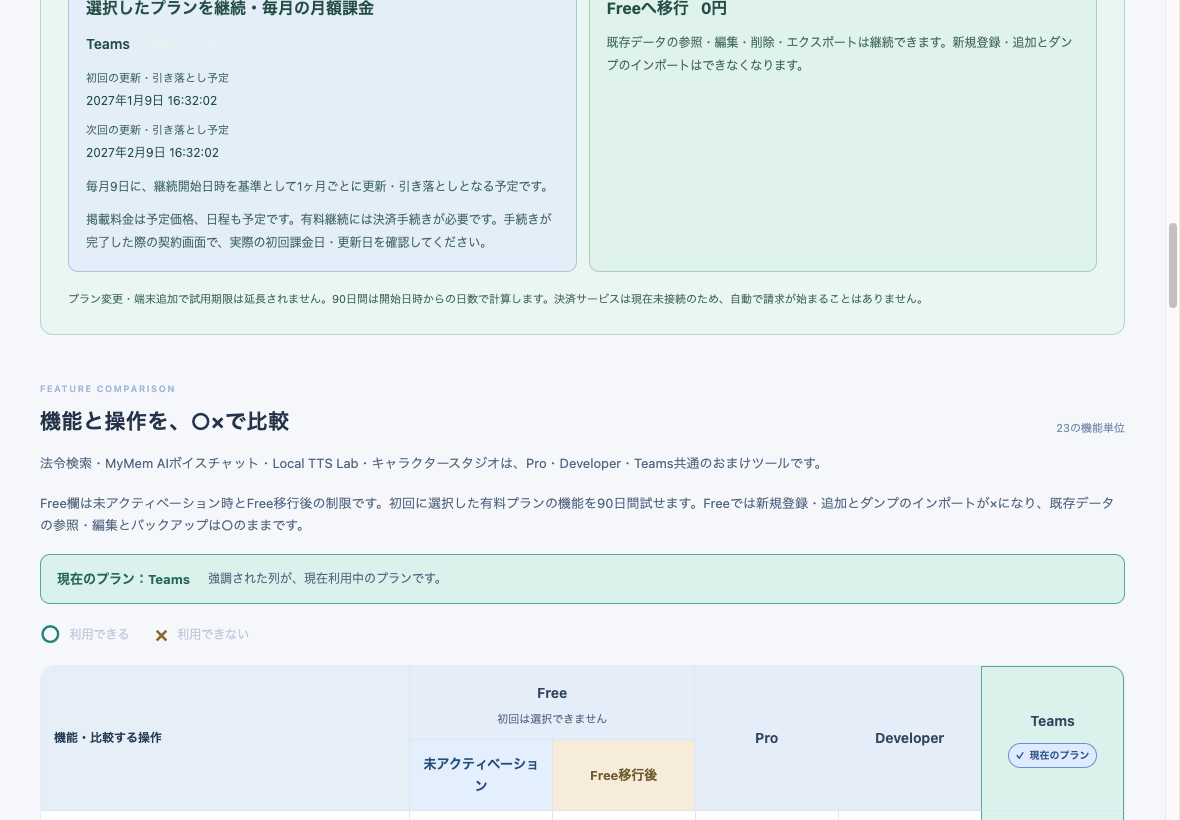The width and height of the screenshot is (1180, 820).
Task: Click the 機能と操作を、○×で比較 heading
Action: 165,421
